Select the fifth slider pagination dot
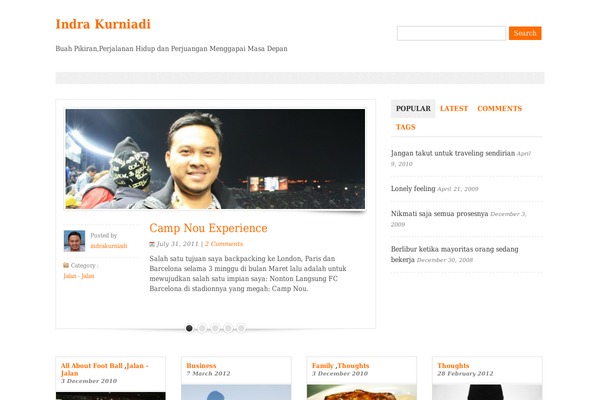The height and width of the screenshot is (400, 600). tap(241, 328)
